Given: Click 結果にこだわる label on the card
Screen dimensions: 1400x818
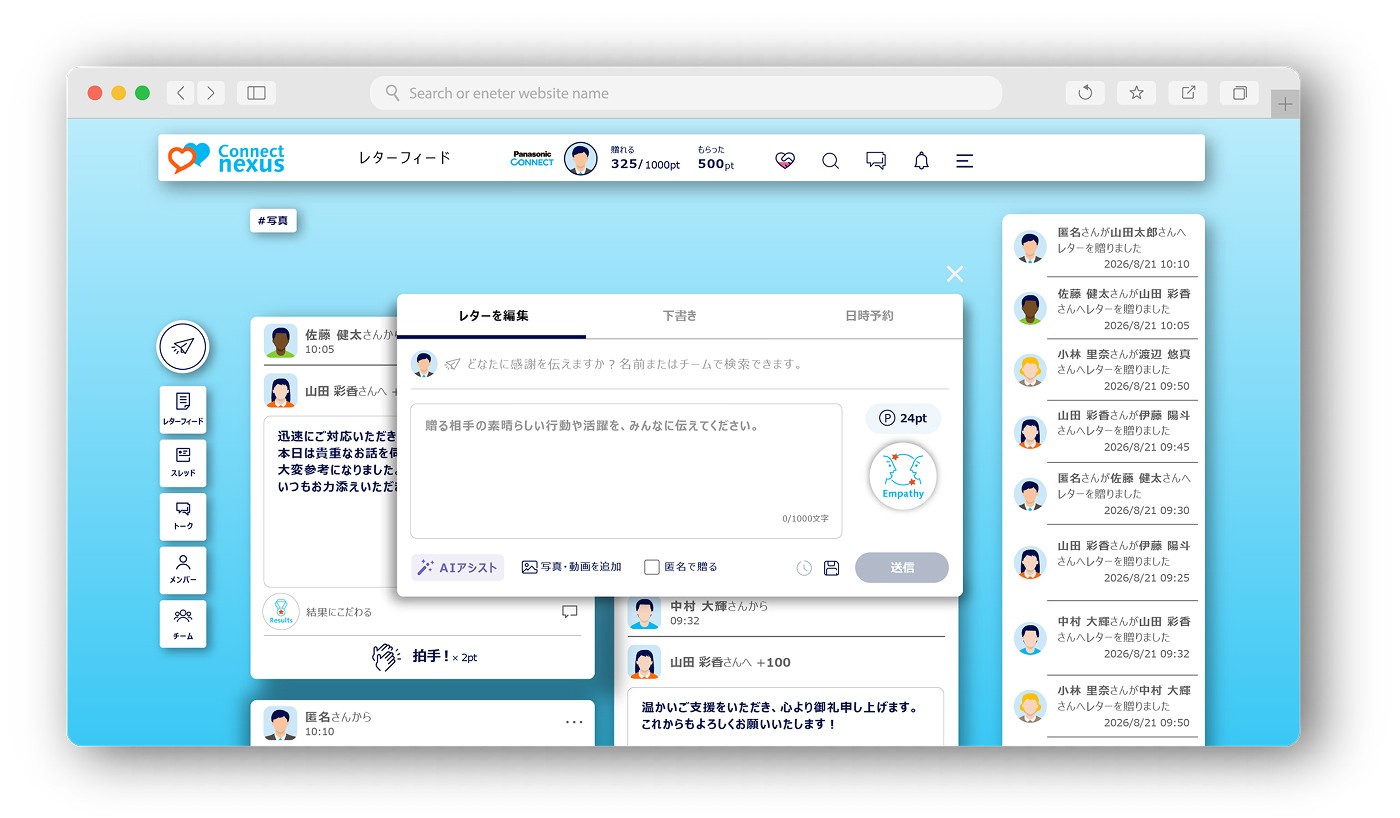Looking at the screenshot, I should (x=338, y=612).
